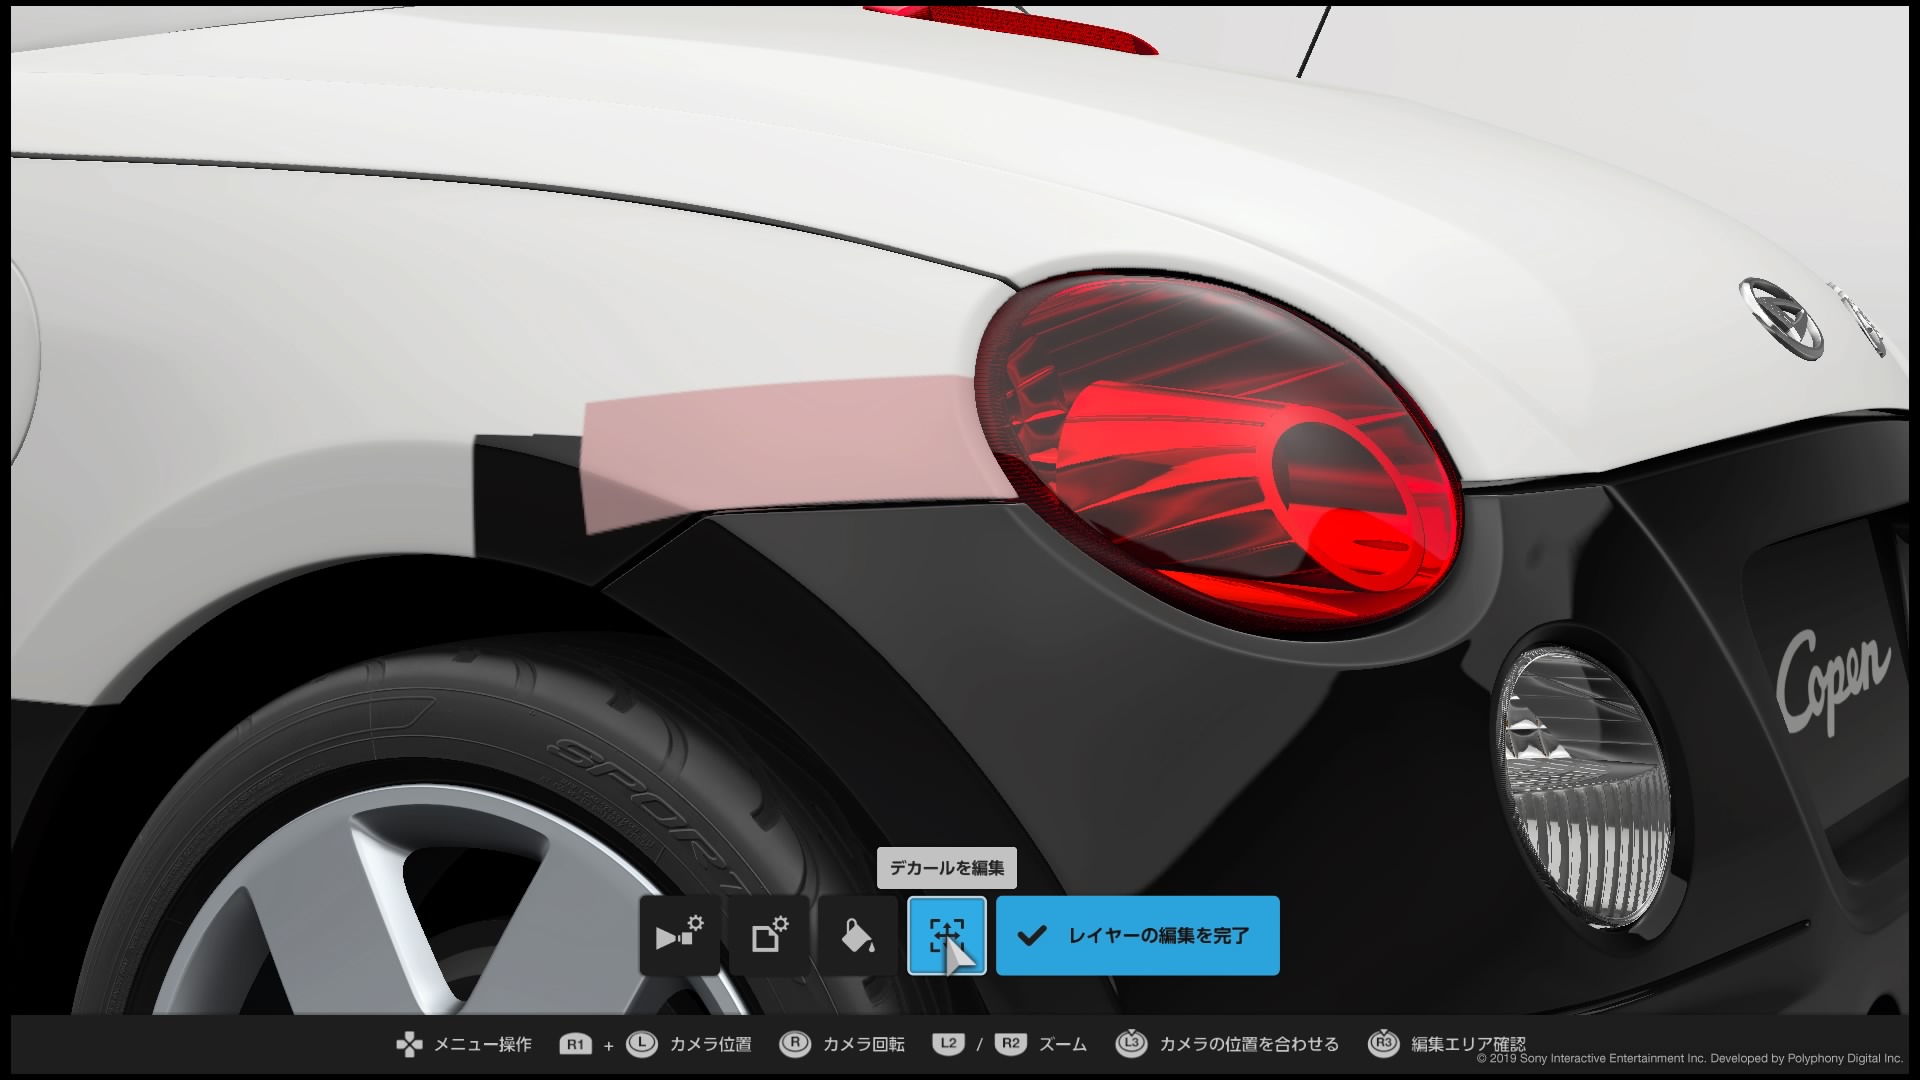Click the R2 zoom button icon
The image size is (1920, 1080).
tap(1011, 1044)
